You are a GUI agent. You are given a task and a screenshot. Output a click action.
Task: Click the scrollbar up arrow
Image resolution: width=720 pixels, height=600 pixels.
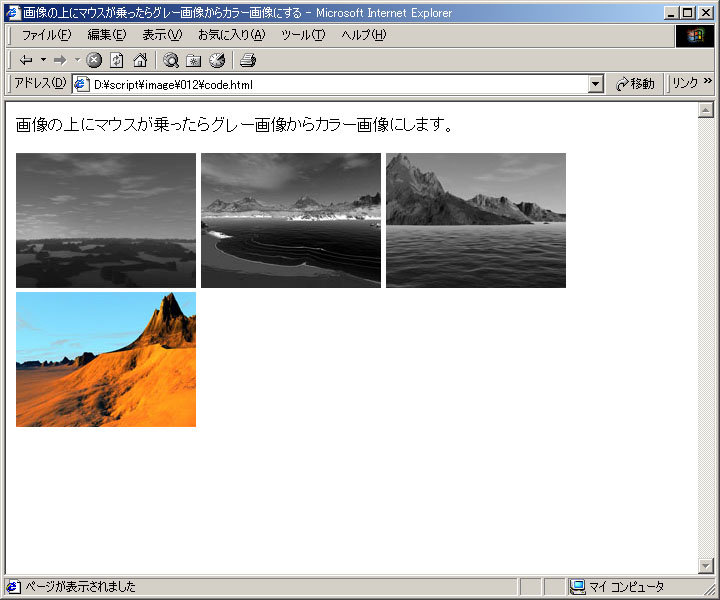pos(705,110)
